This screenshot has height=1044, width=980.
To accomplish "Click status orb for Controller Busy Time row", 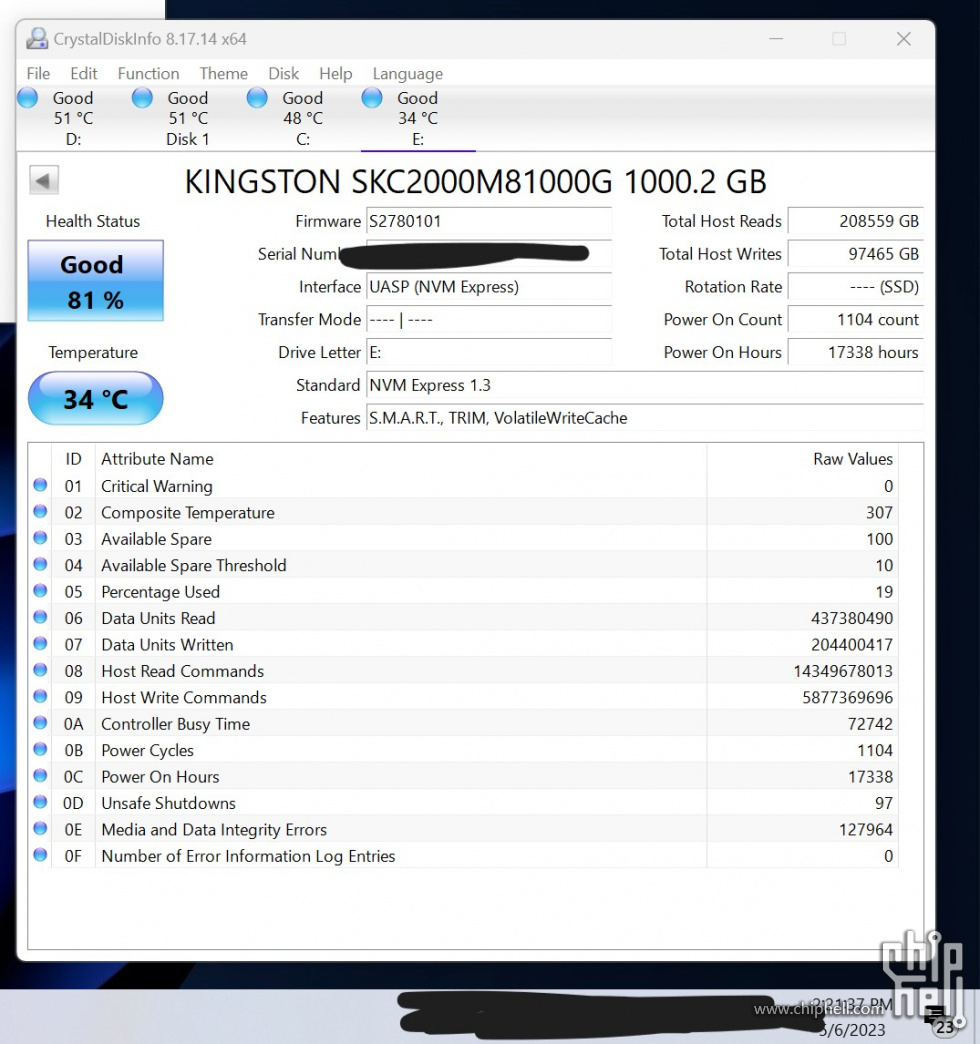I will [x=40, y=723].
